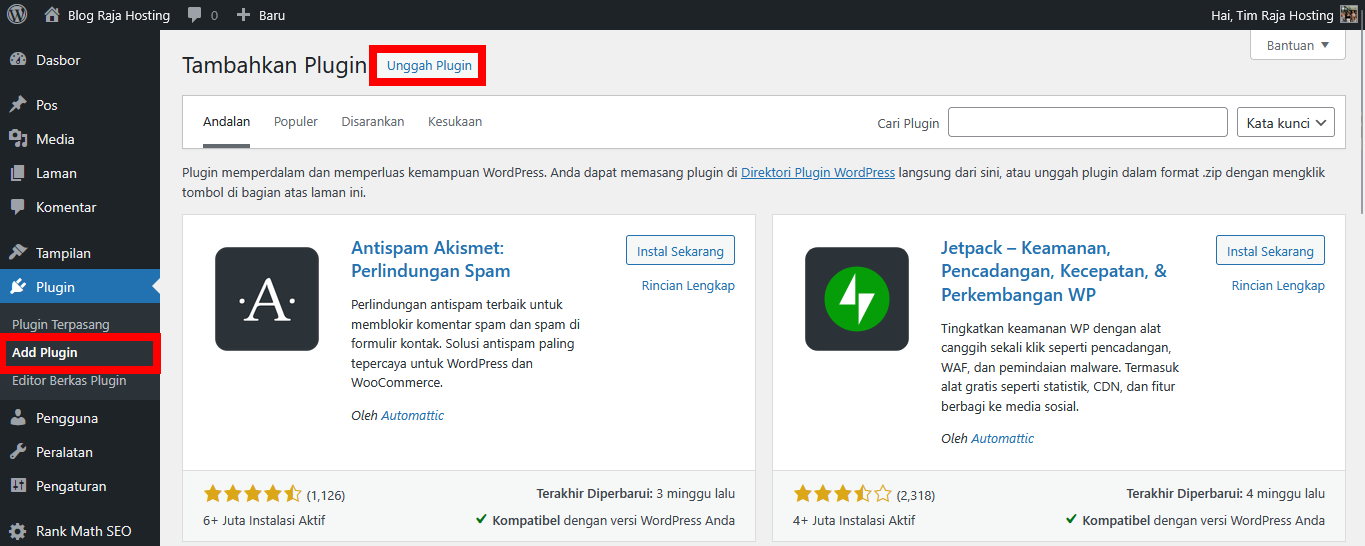The image size is (1365, 546).
Task: Open Rincian Lengkap for Jetpack
Action: (x=1278, y=286)
